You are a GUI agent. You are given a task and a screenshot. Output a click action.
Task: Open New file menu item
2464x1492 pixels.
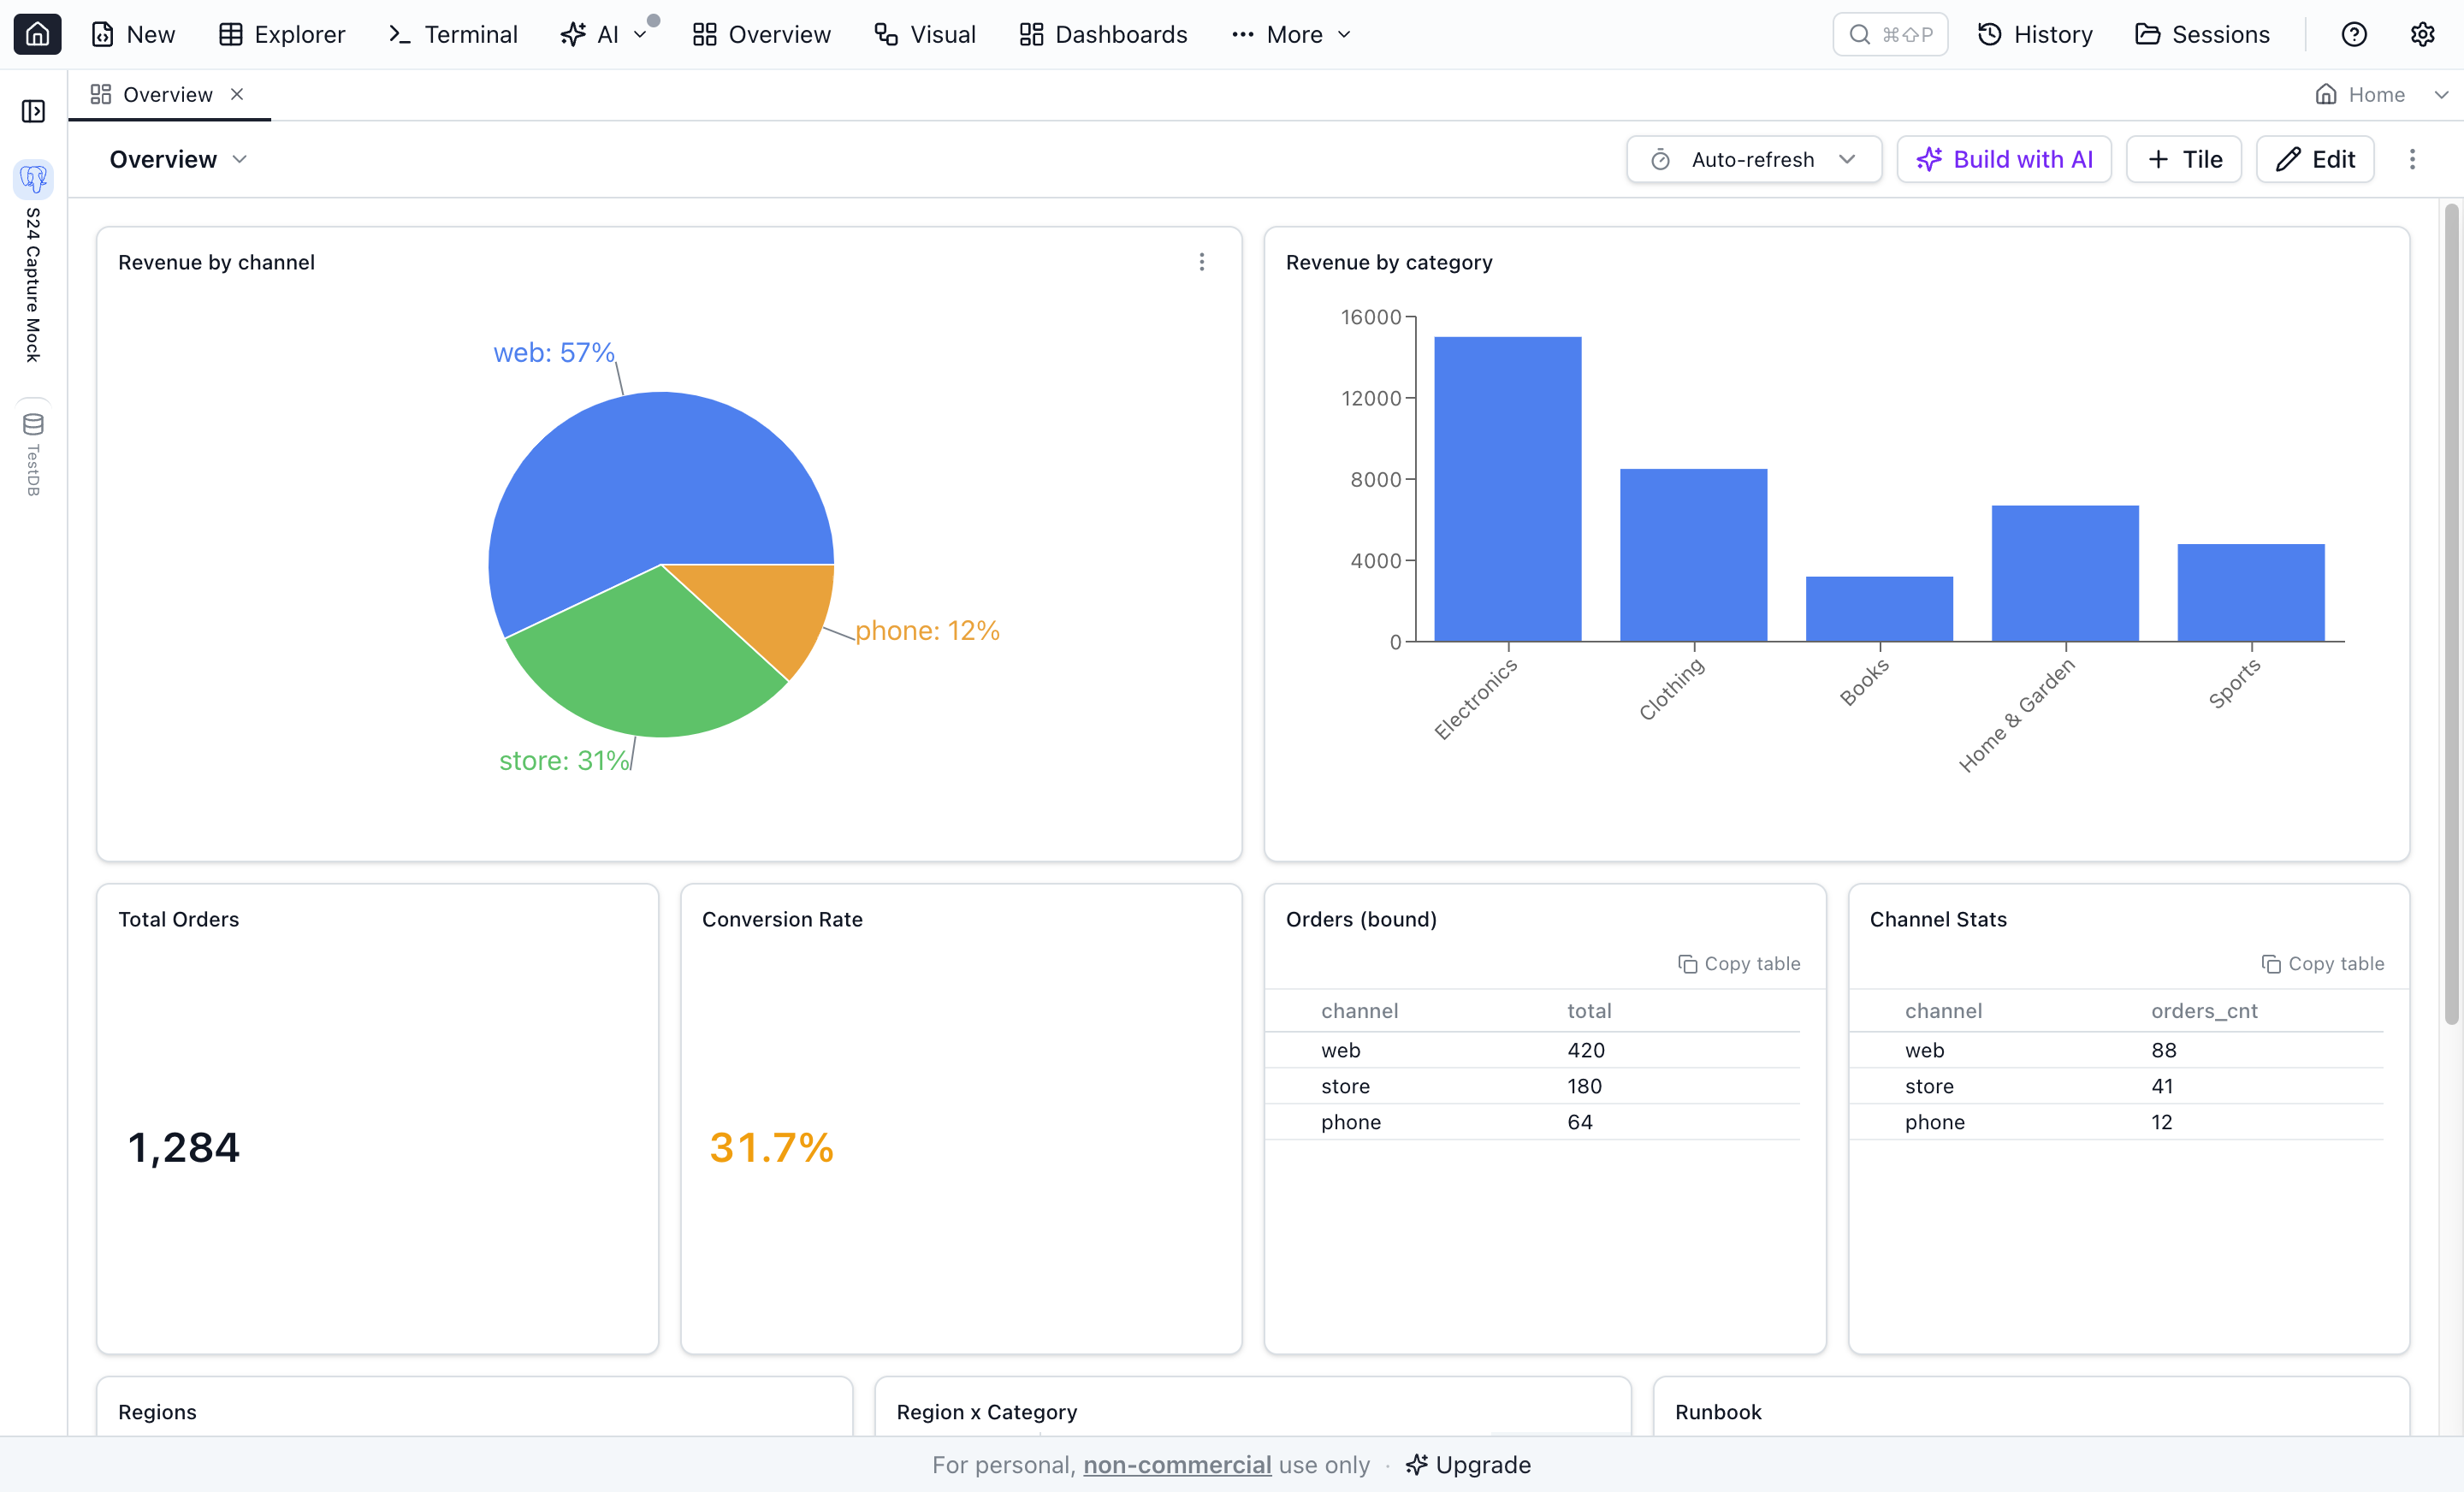[133, 34]
